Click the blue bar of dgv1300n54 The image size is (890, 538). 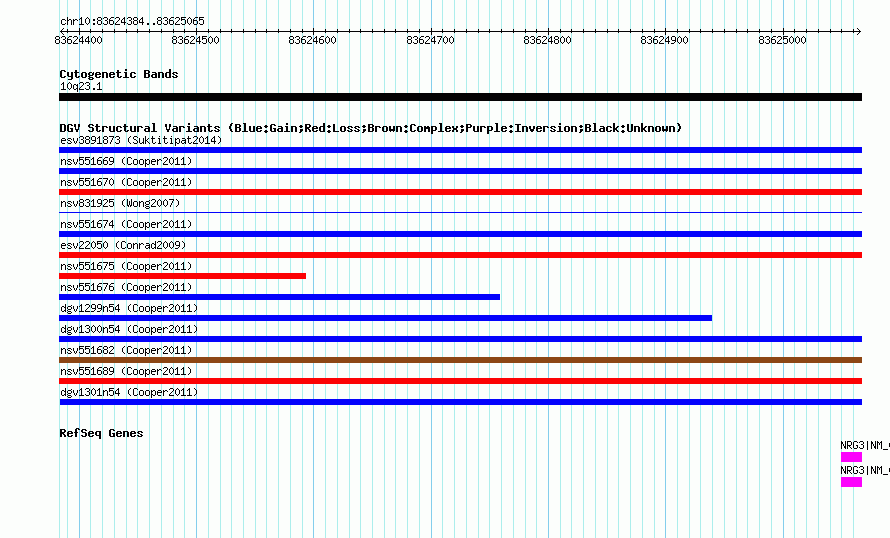click(x=460, y=339)
